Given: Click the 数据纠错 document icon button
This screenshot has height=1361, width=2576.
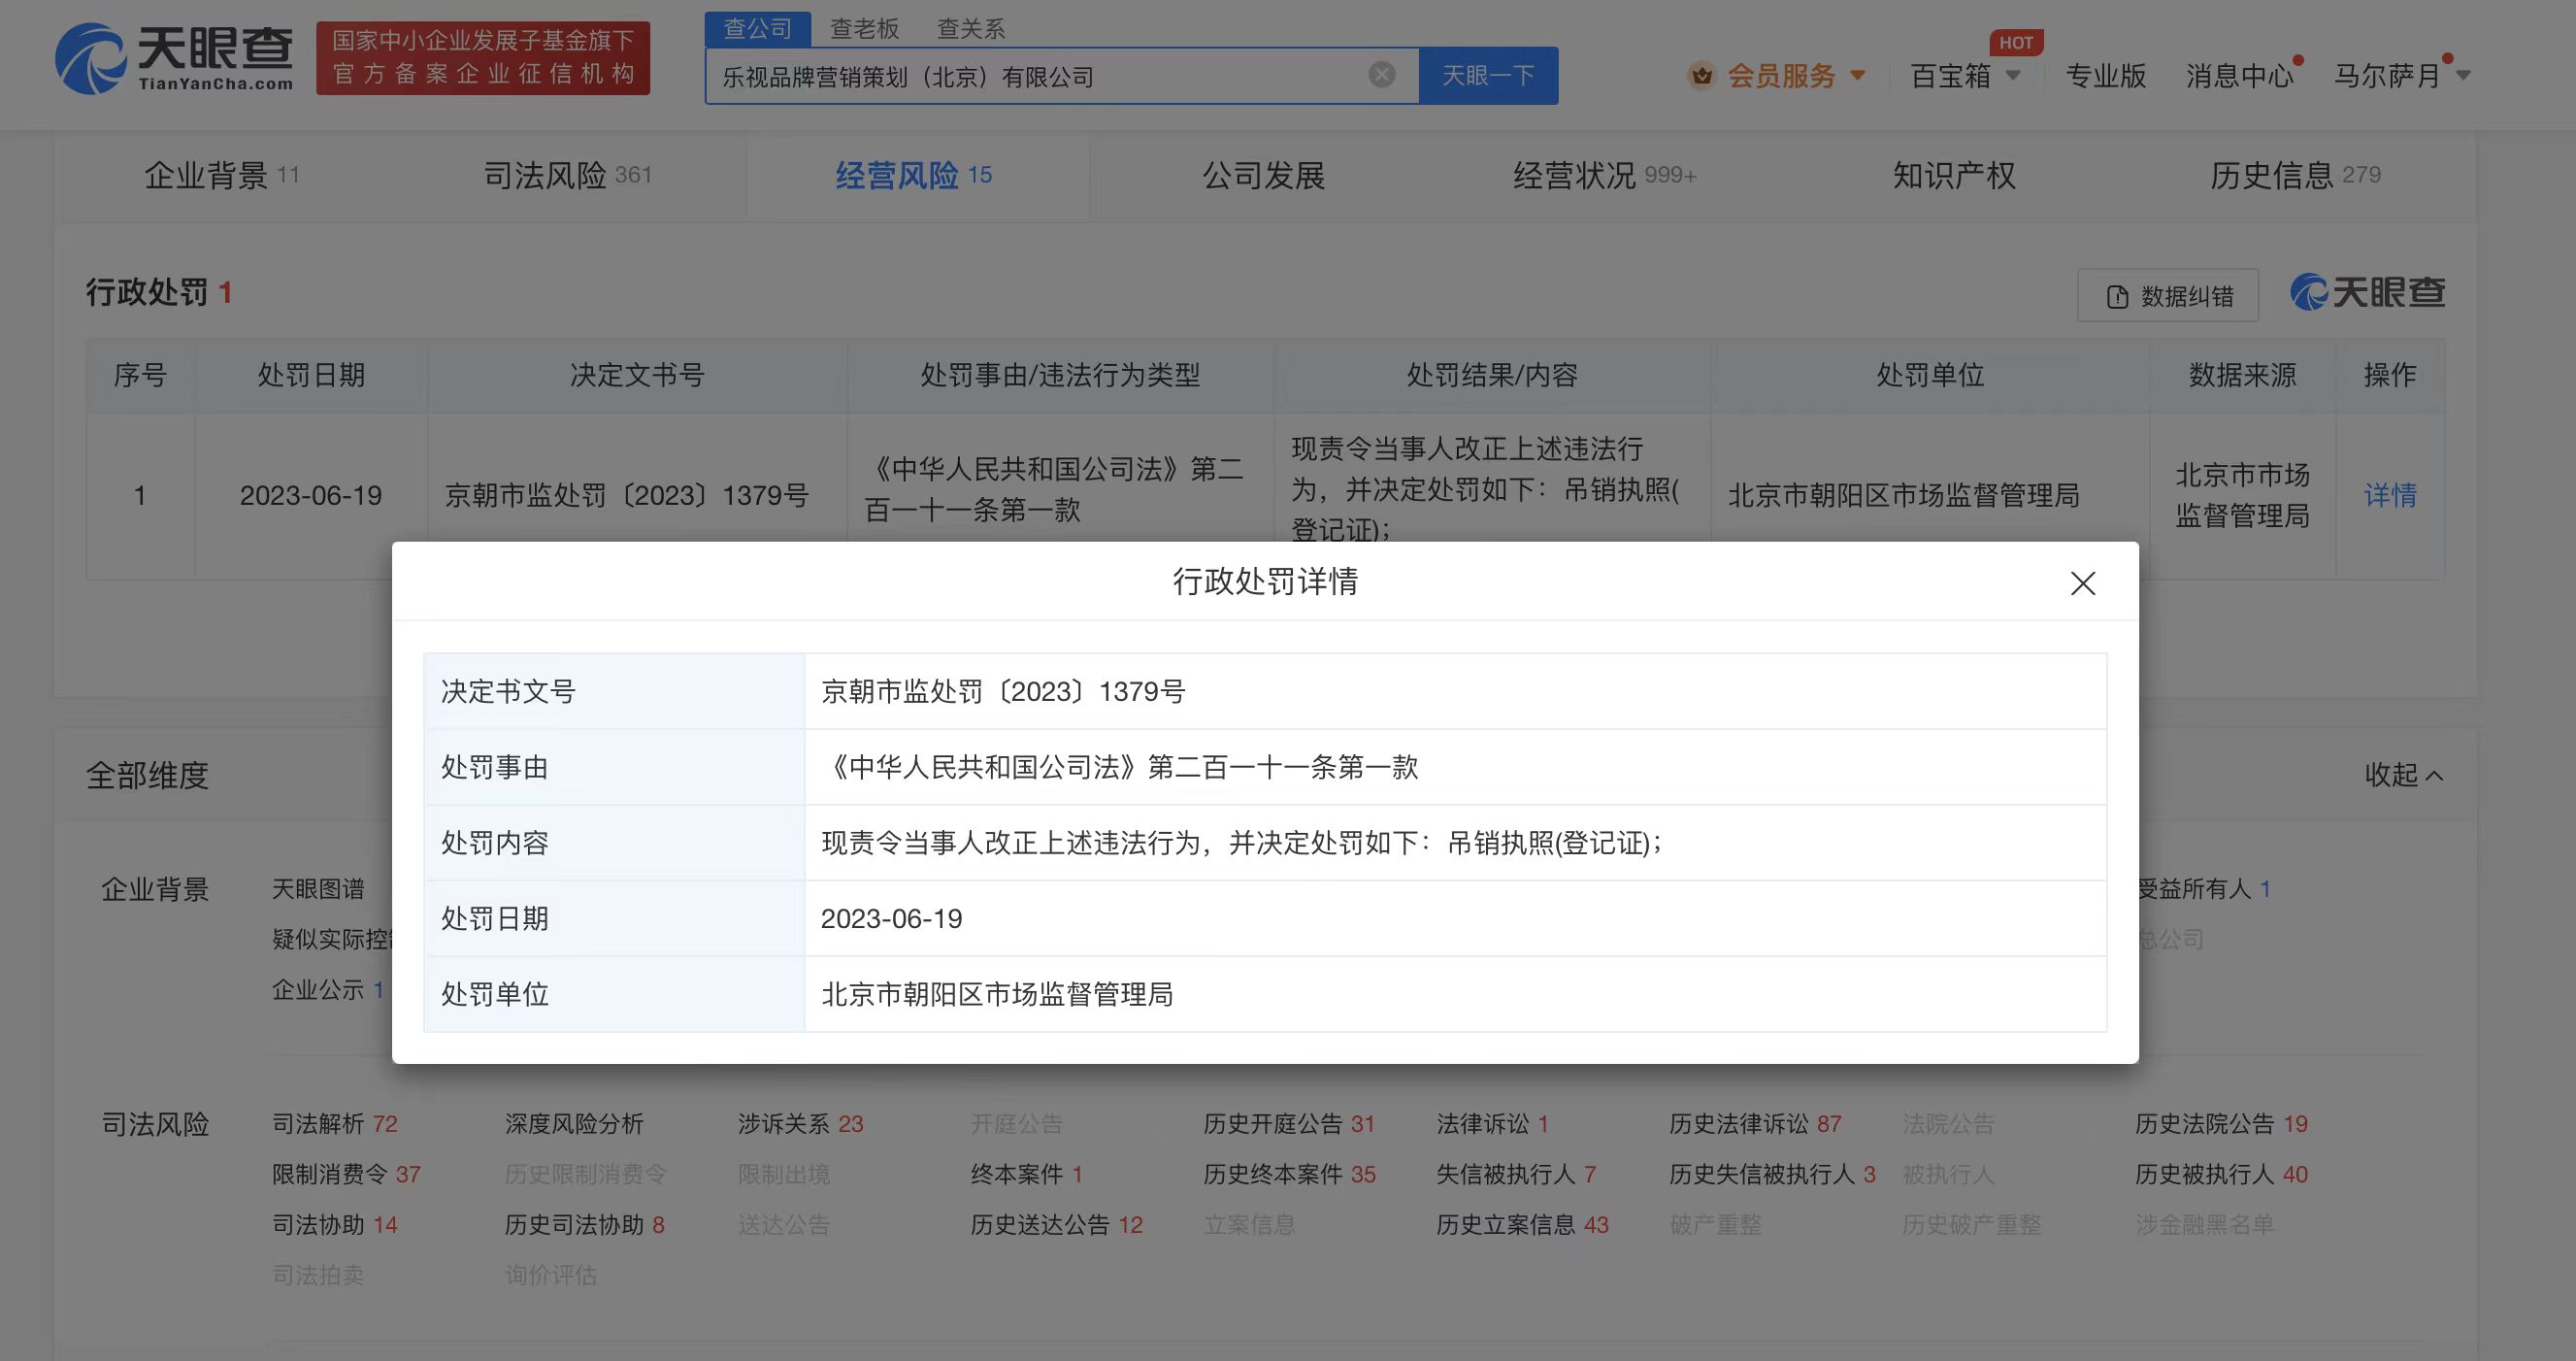Looking at the screenshot, I should [2167, 296].
